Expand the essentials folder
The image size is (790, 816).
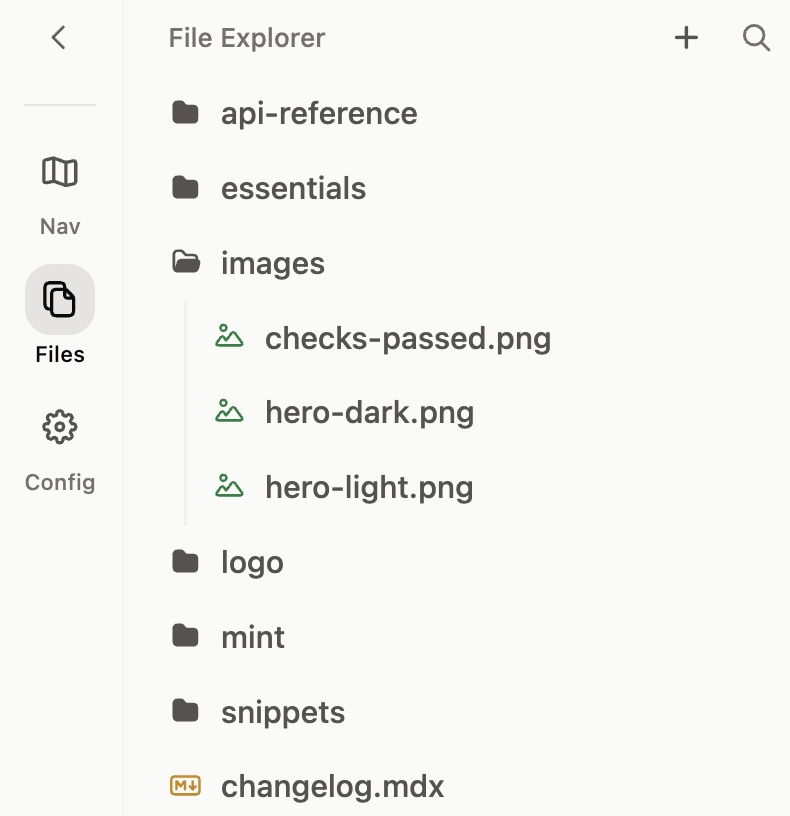293,187
